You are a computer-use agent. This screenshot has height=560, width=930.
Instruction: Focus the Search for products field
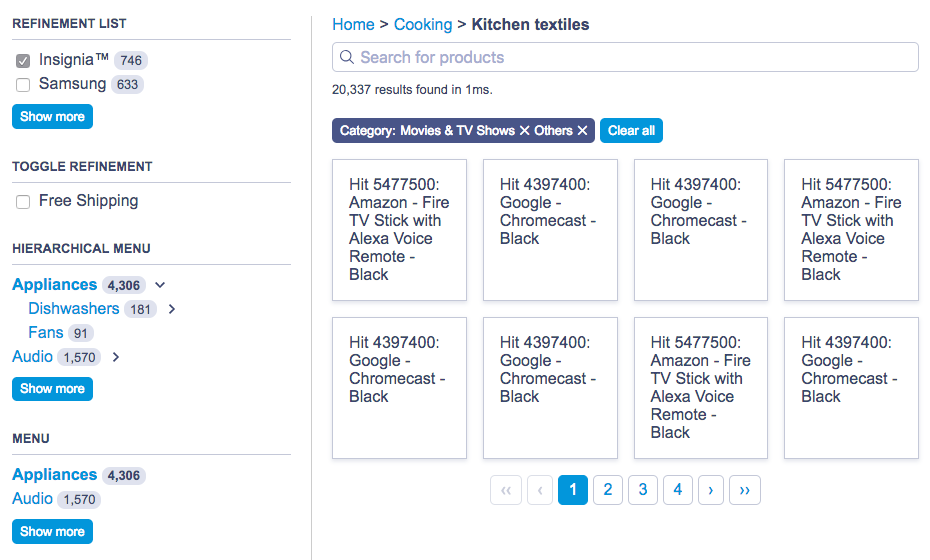pos(625,57)
